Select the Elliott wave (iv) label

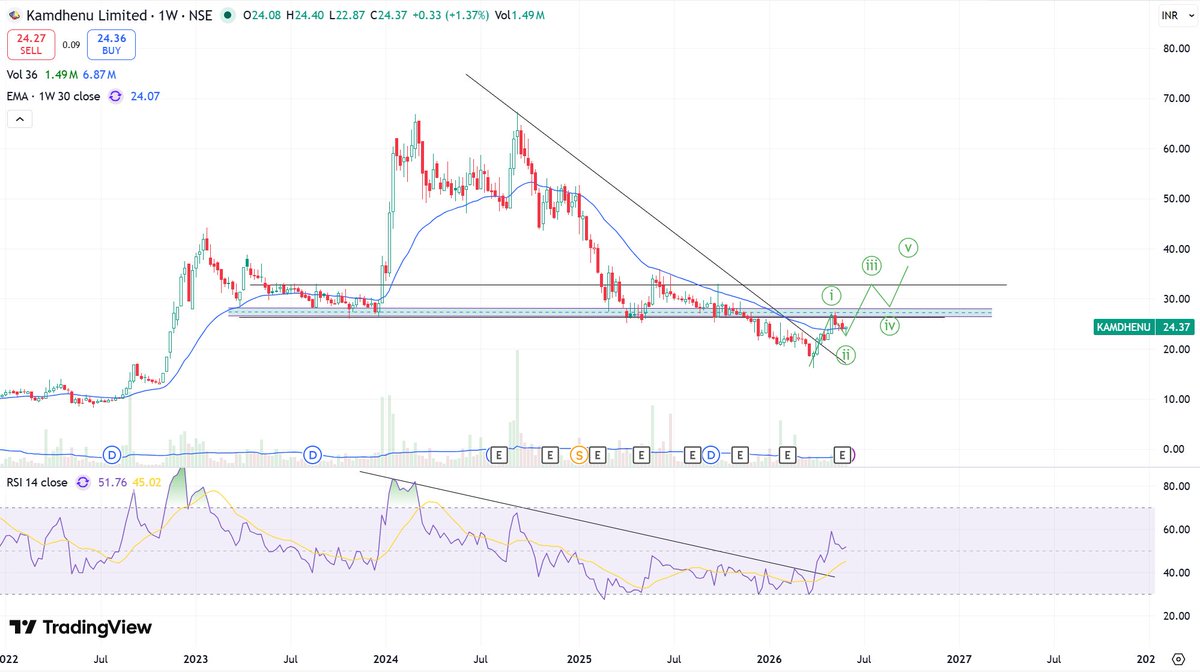(x=891, y=325)
